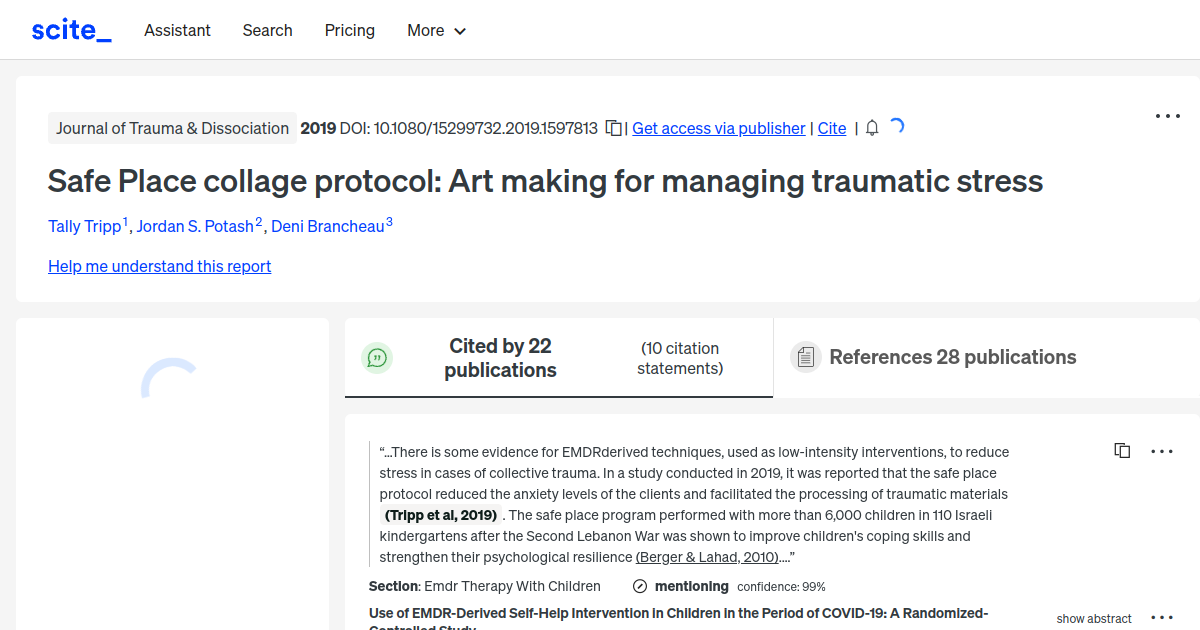This screenshot has height=630, width=1200.
Task: Switch to the Cited by 22 publications tab
Action: click(500, 357)
